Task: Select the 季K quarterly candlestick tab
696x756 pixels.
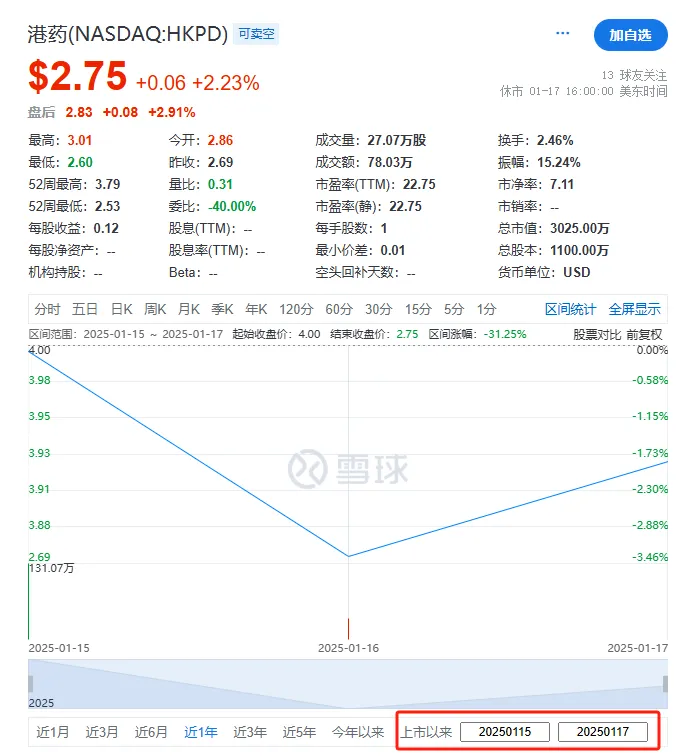Action: [x=222, y=309]
